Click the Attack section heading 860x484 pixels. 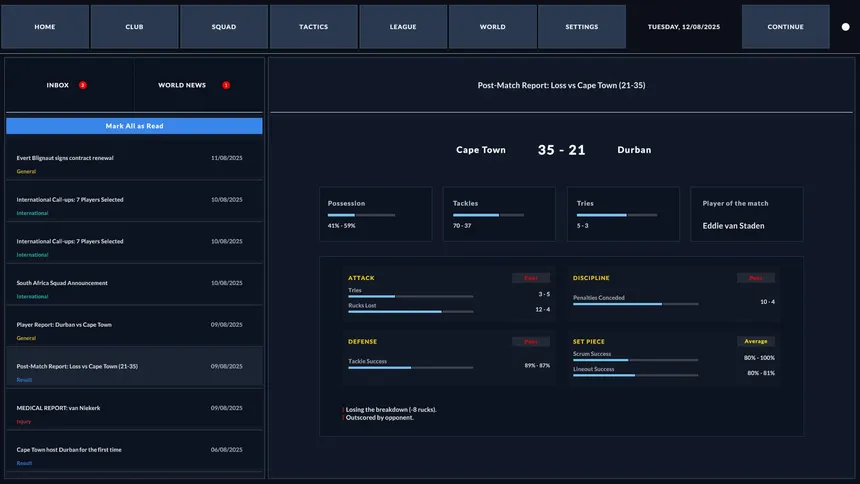[361, 278]
